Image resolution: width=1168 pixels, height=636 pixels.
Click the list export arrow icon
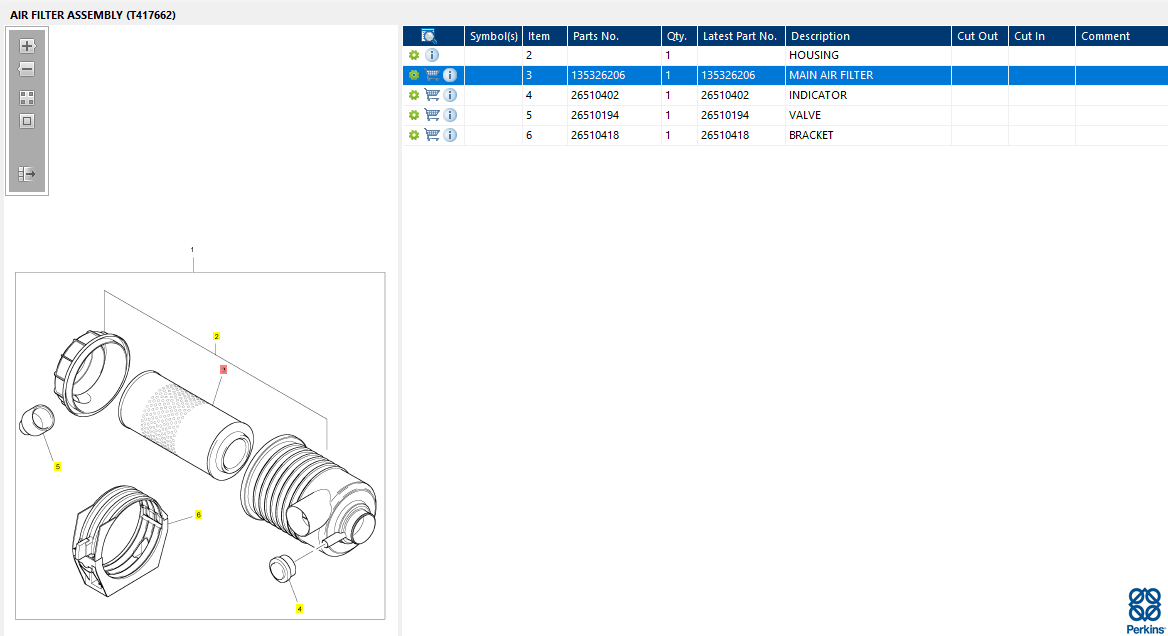coord(27,174)
